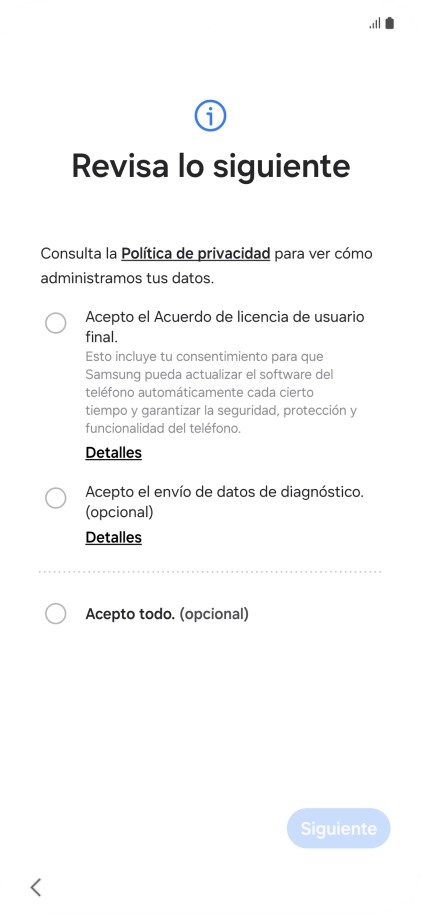Viewport: 421px width, 914px height.
Task: Tap the 'Acepto el envío de datos' label
Action: point(224,501)
